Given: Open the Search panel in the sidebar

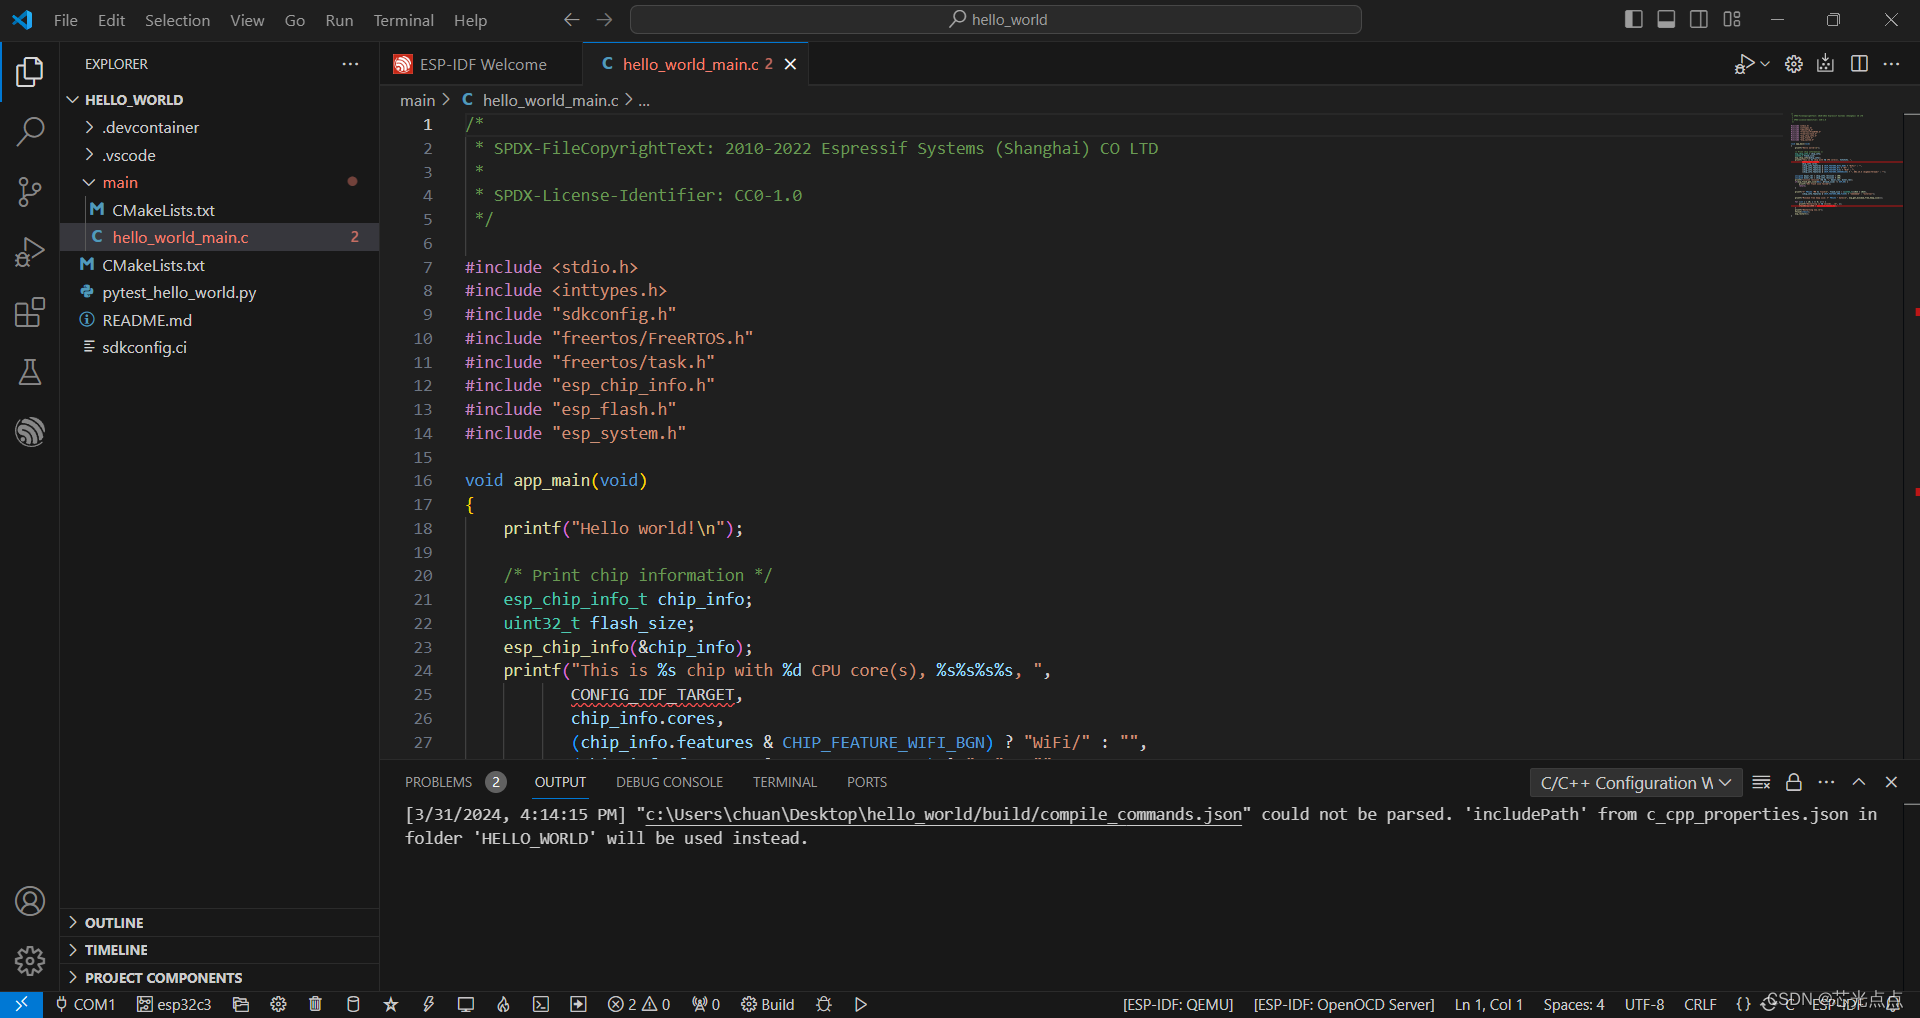Looking at the screenshot, I should [30, 131].
